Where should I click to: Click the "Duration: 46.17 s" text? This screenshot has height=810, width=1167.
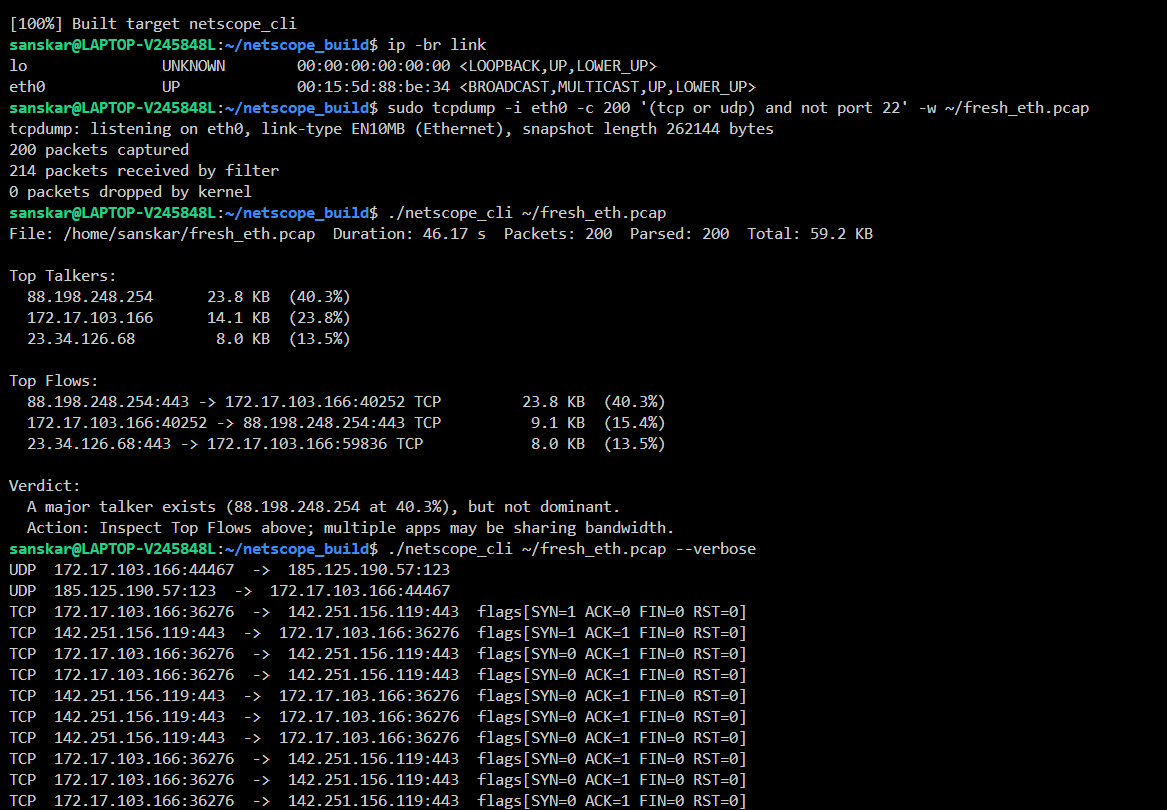point(409,234)
